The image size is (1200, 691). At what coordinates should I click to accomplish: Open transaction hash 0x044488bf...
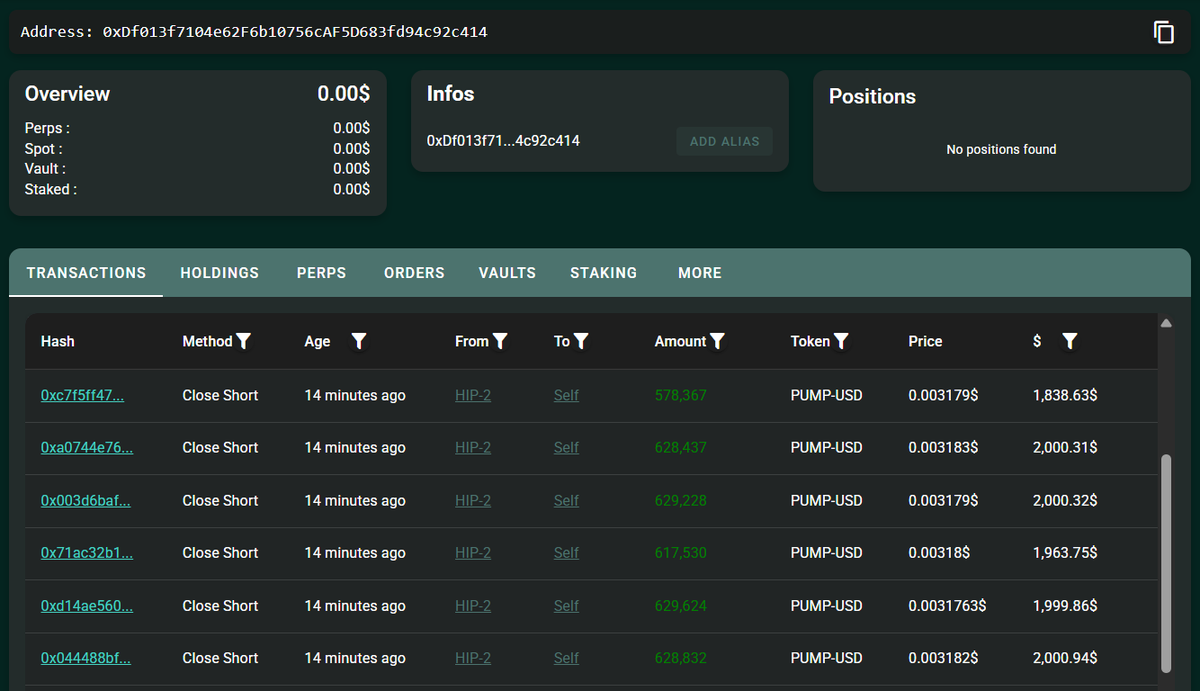tap(86, 657)
